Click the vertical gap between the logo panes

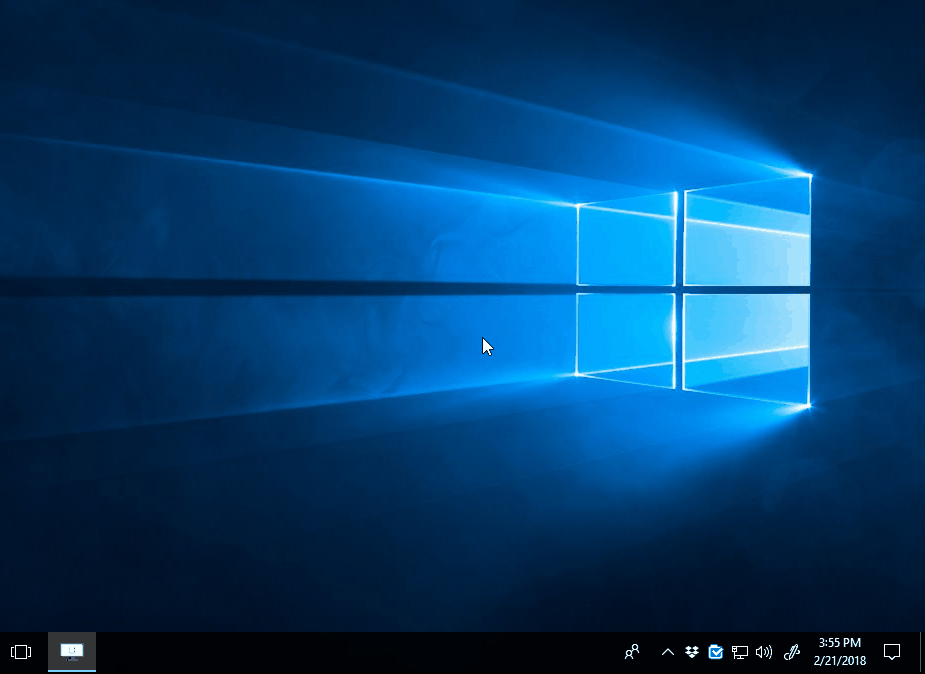pos(680,289)
